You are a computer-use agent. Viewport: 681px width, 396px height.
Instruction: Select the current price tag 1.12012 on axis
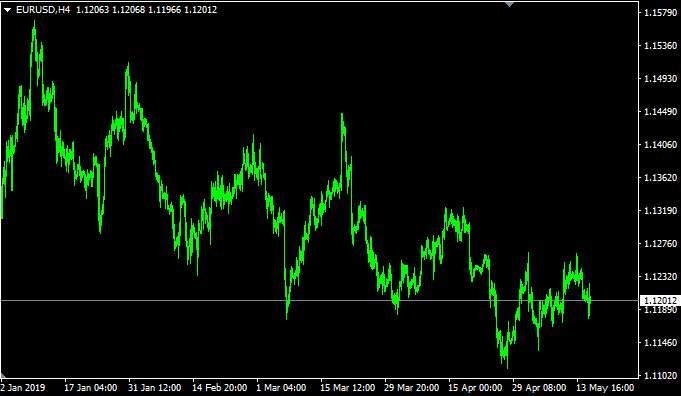661,300
